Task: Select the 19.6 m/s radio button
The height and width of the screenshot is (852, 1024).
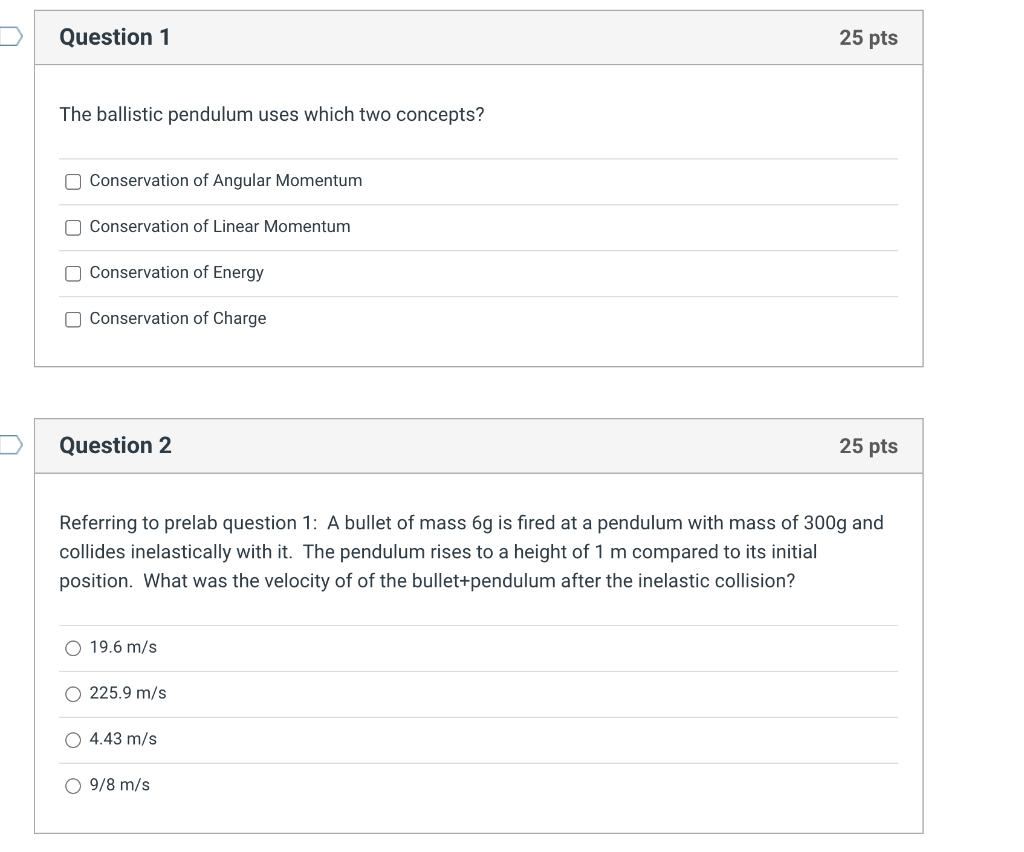Action: pyautogui.click(x=73, y=648)
